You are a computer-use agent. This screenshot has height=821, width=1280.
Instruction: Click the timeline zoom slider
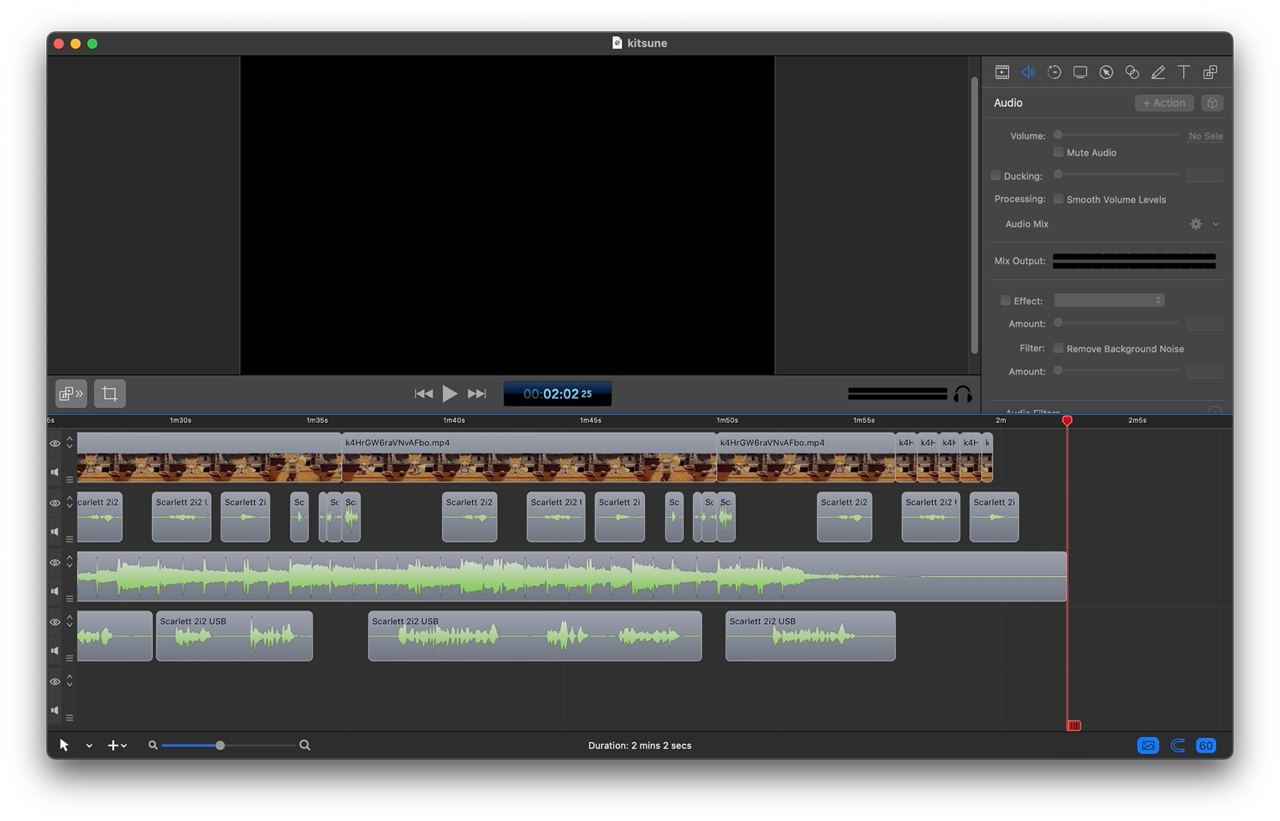tap(228, 745)
